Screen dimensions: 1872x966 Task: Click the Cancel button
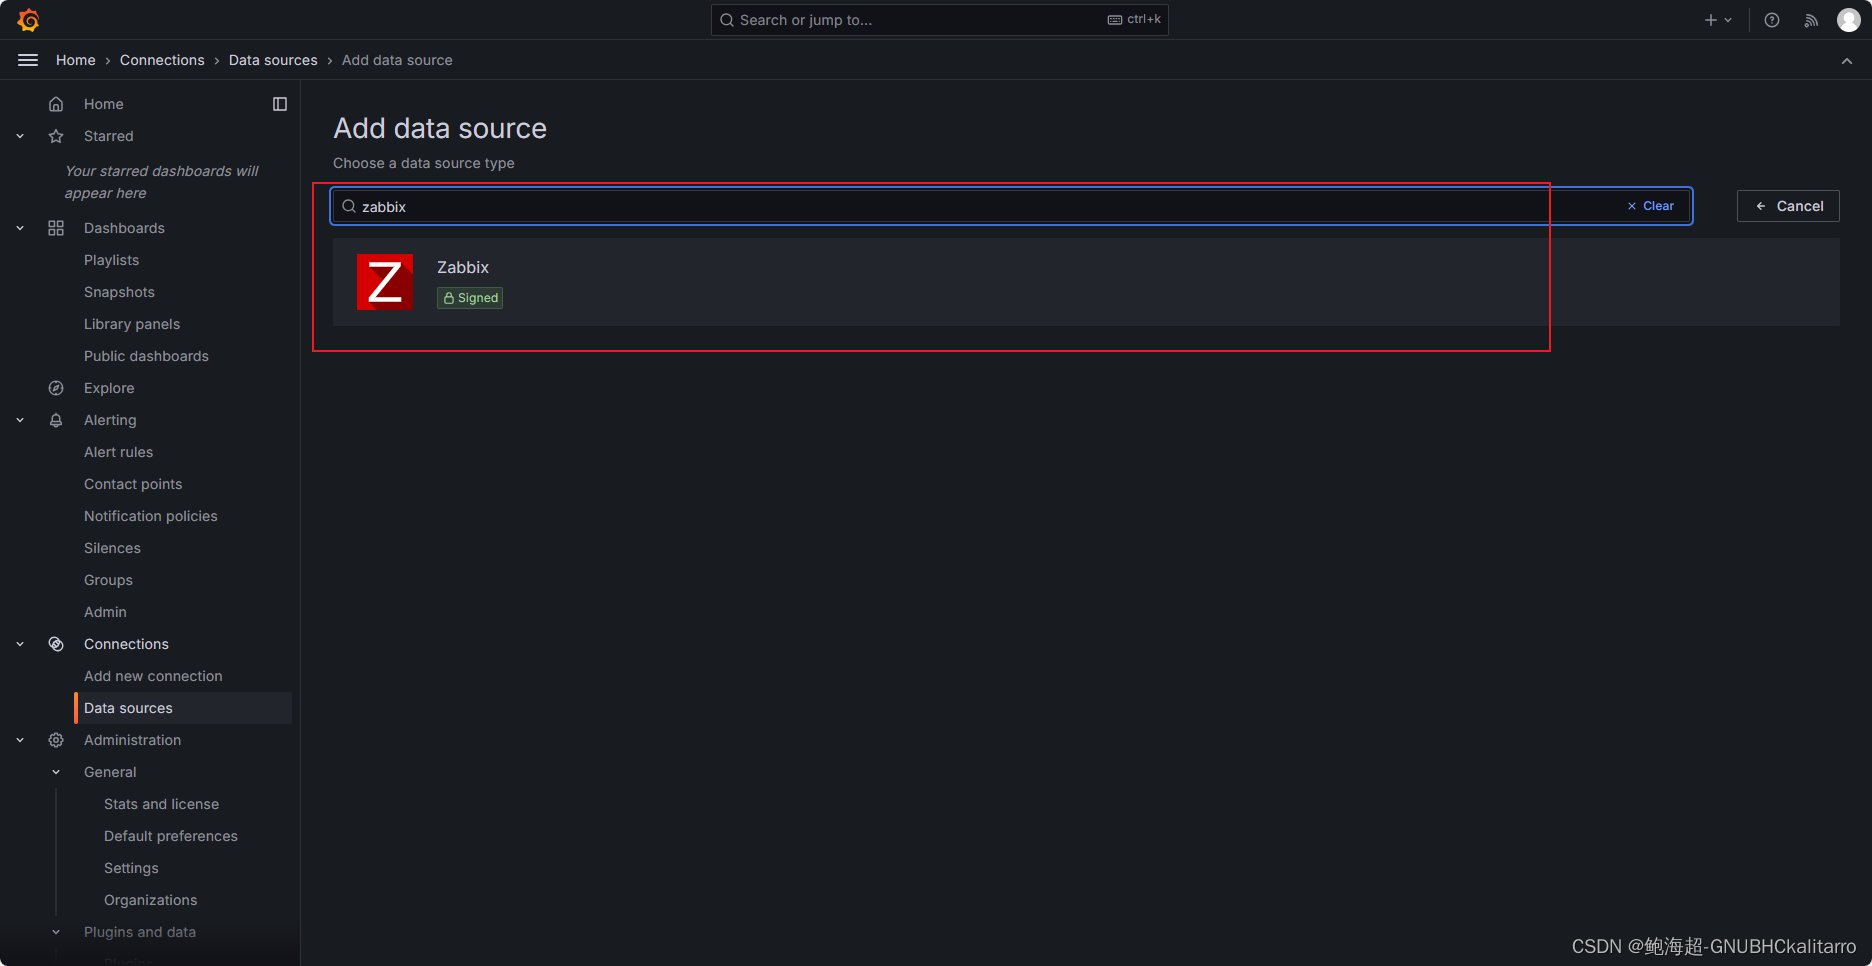(x=1788, y=206)
